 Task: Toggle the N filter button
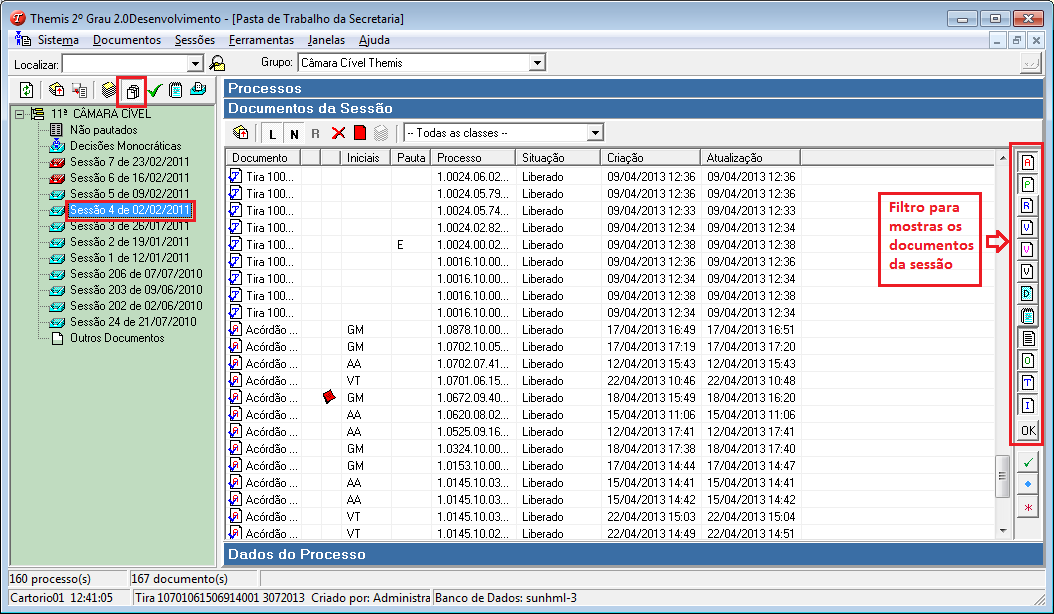point(294,134)
